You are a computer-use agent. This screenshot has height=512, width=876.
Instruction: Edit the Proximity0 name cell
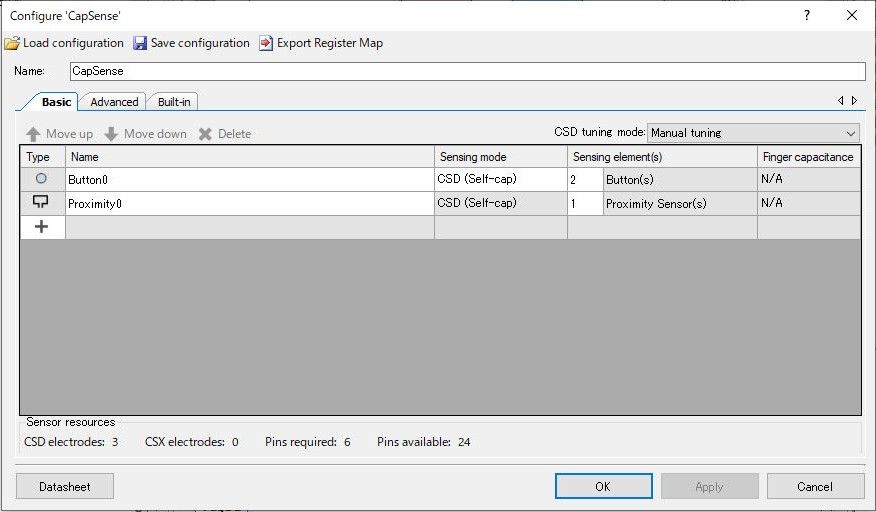250,203
